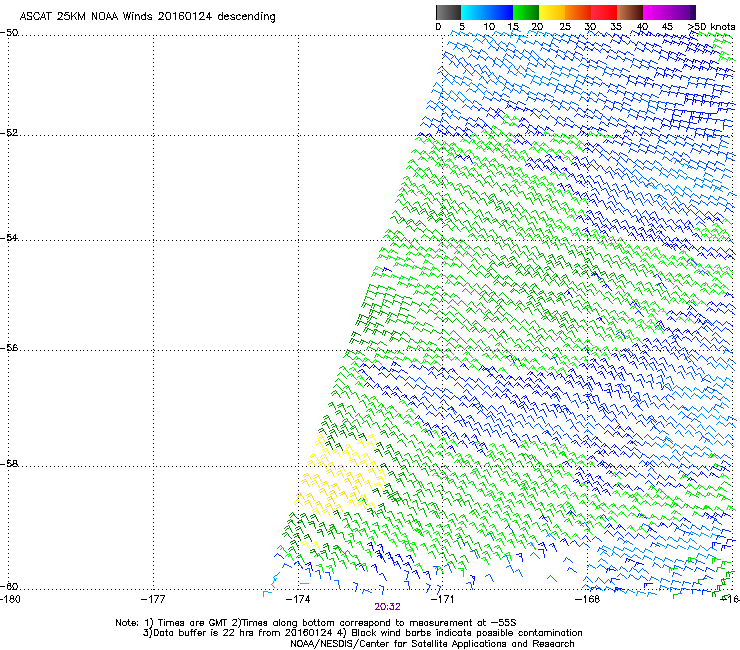Screen dimensions: 740x650
Task: Click the purple 20:32 swath time label
Action: (x=387, y=607)
